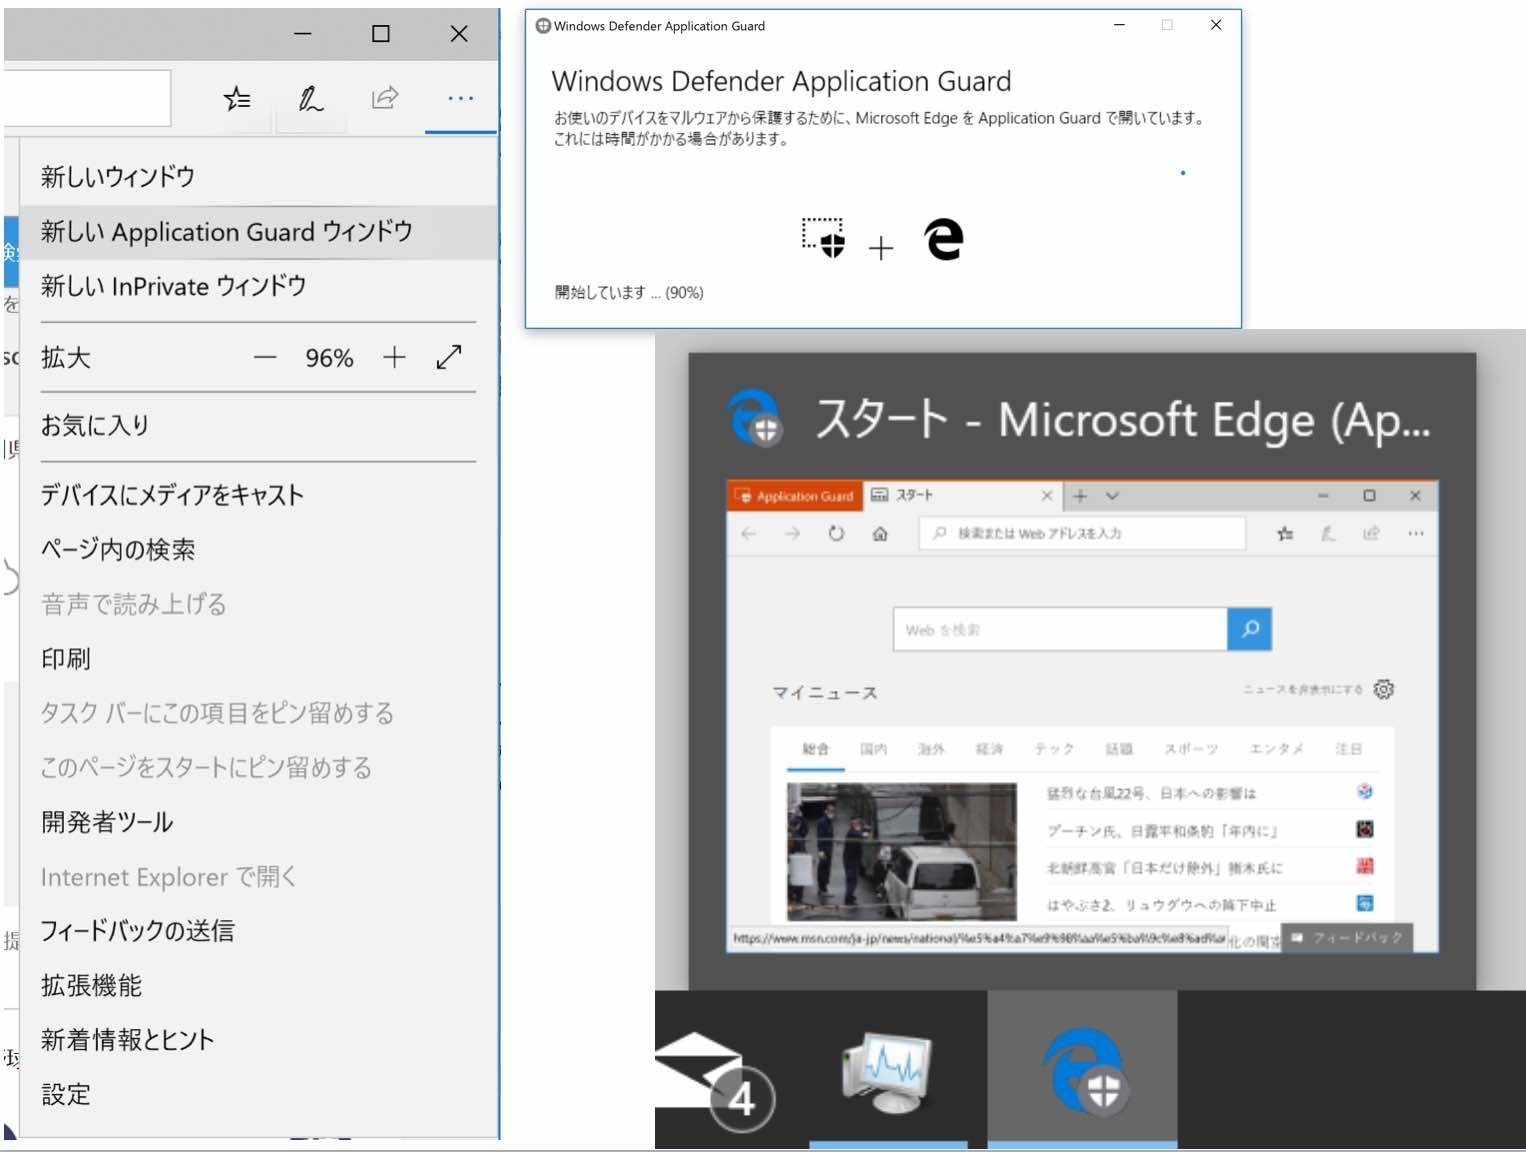Open headline about はやぶさ2
The image size is (1526, 1152).
(x=1162, y=905)
